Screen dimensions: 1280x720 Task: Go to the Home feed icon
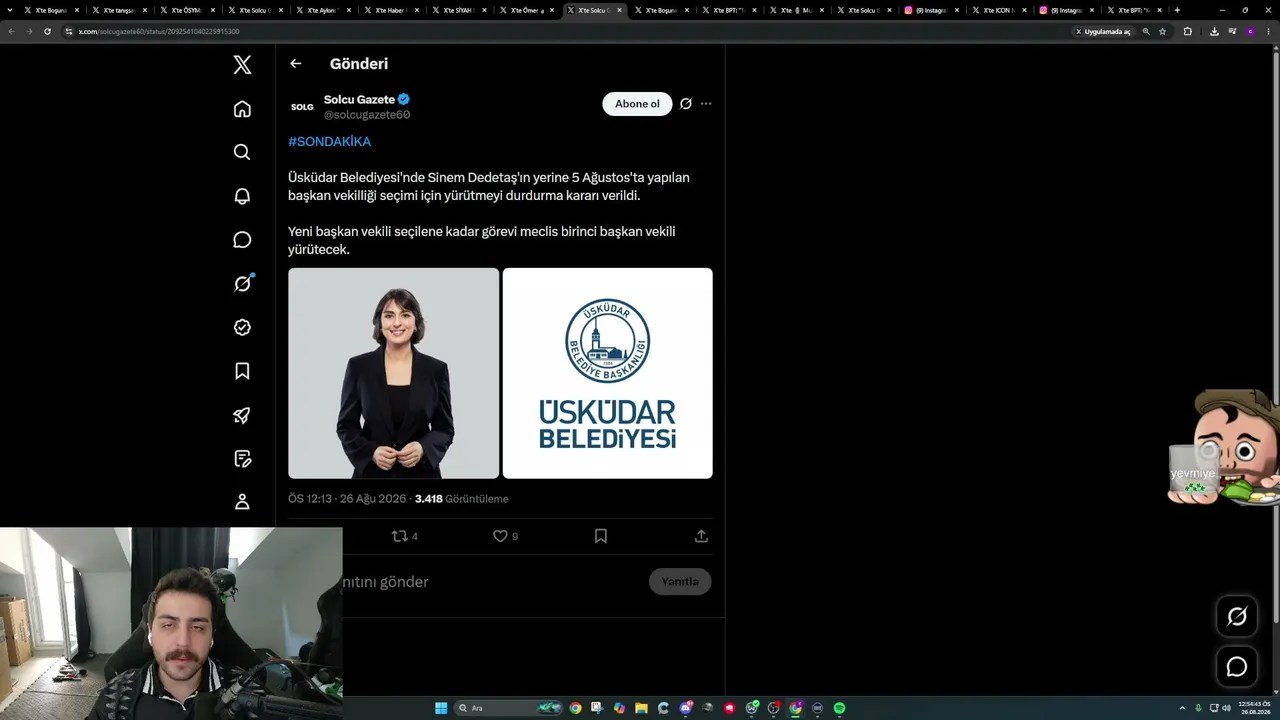[x=242, y=109]
